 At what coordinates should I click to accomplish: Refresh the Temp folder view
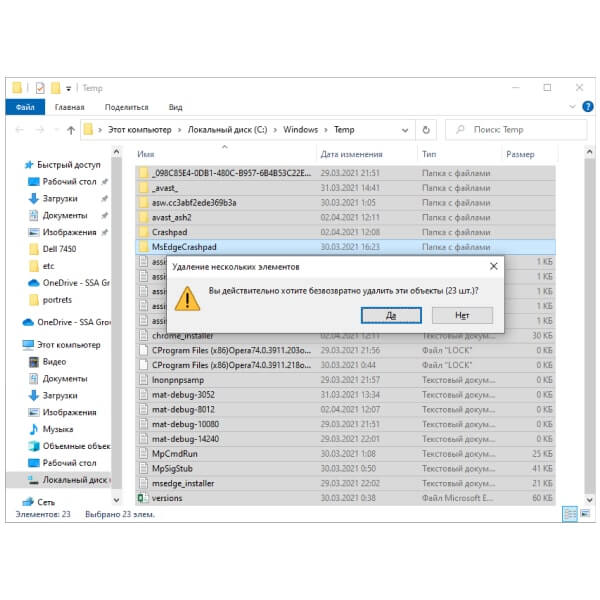426,130
